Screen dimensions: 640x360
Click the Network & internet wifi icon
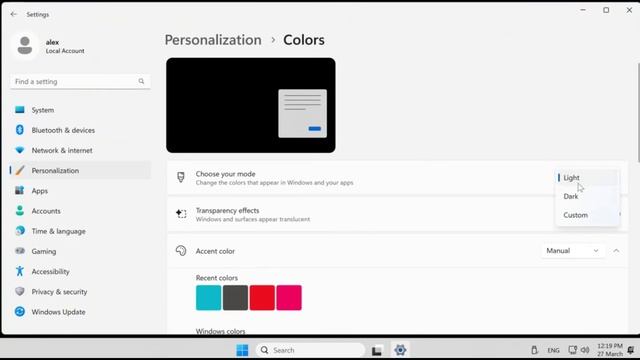[20, 150]
